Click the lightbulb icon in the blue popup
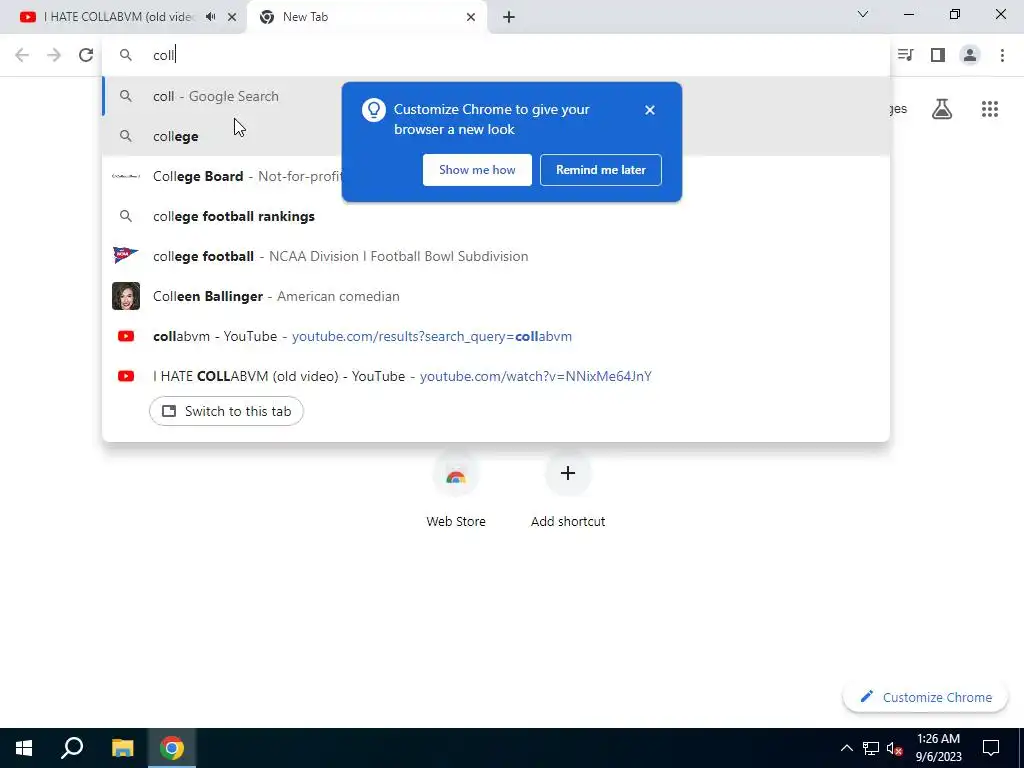 click(x=374, y=110)
